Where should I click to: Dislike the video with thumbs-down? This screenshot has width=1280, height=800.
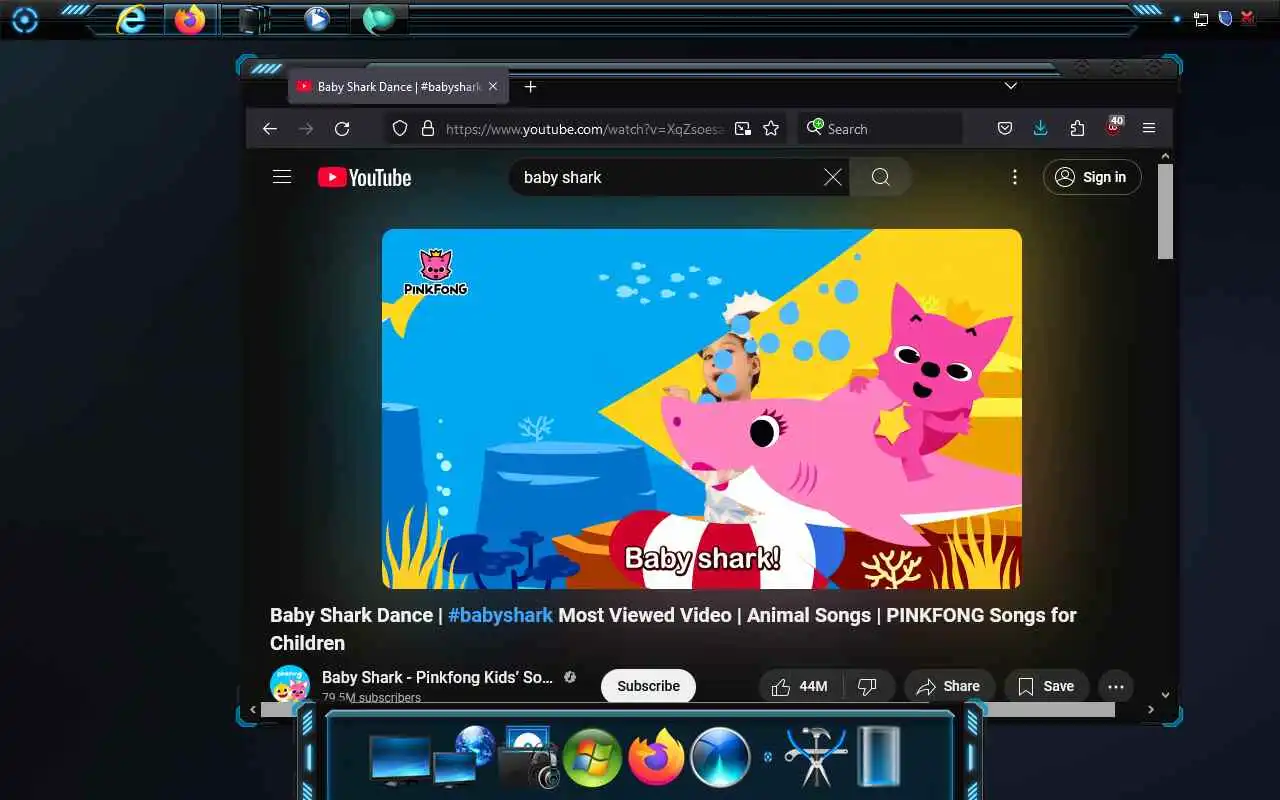coord(868,686)
